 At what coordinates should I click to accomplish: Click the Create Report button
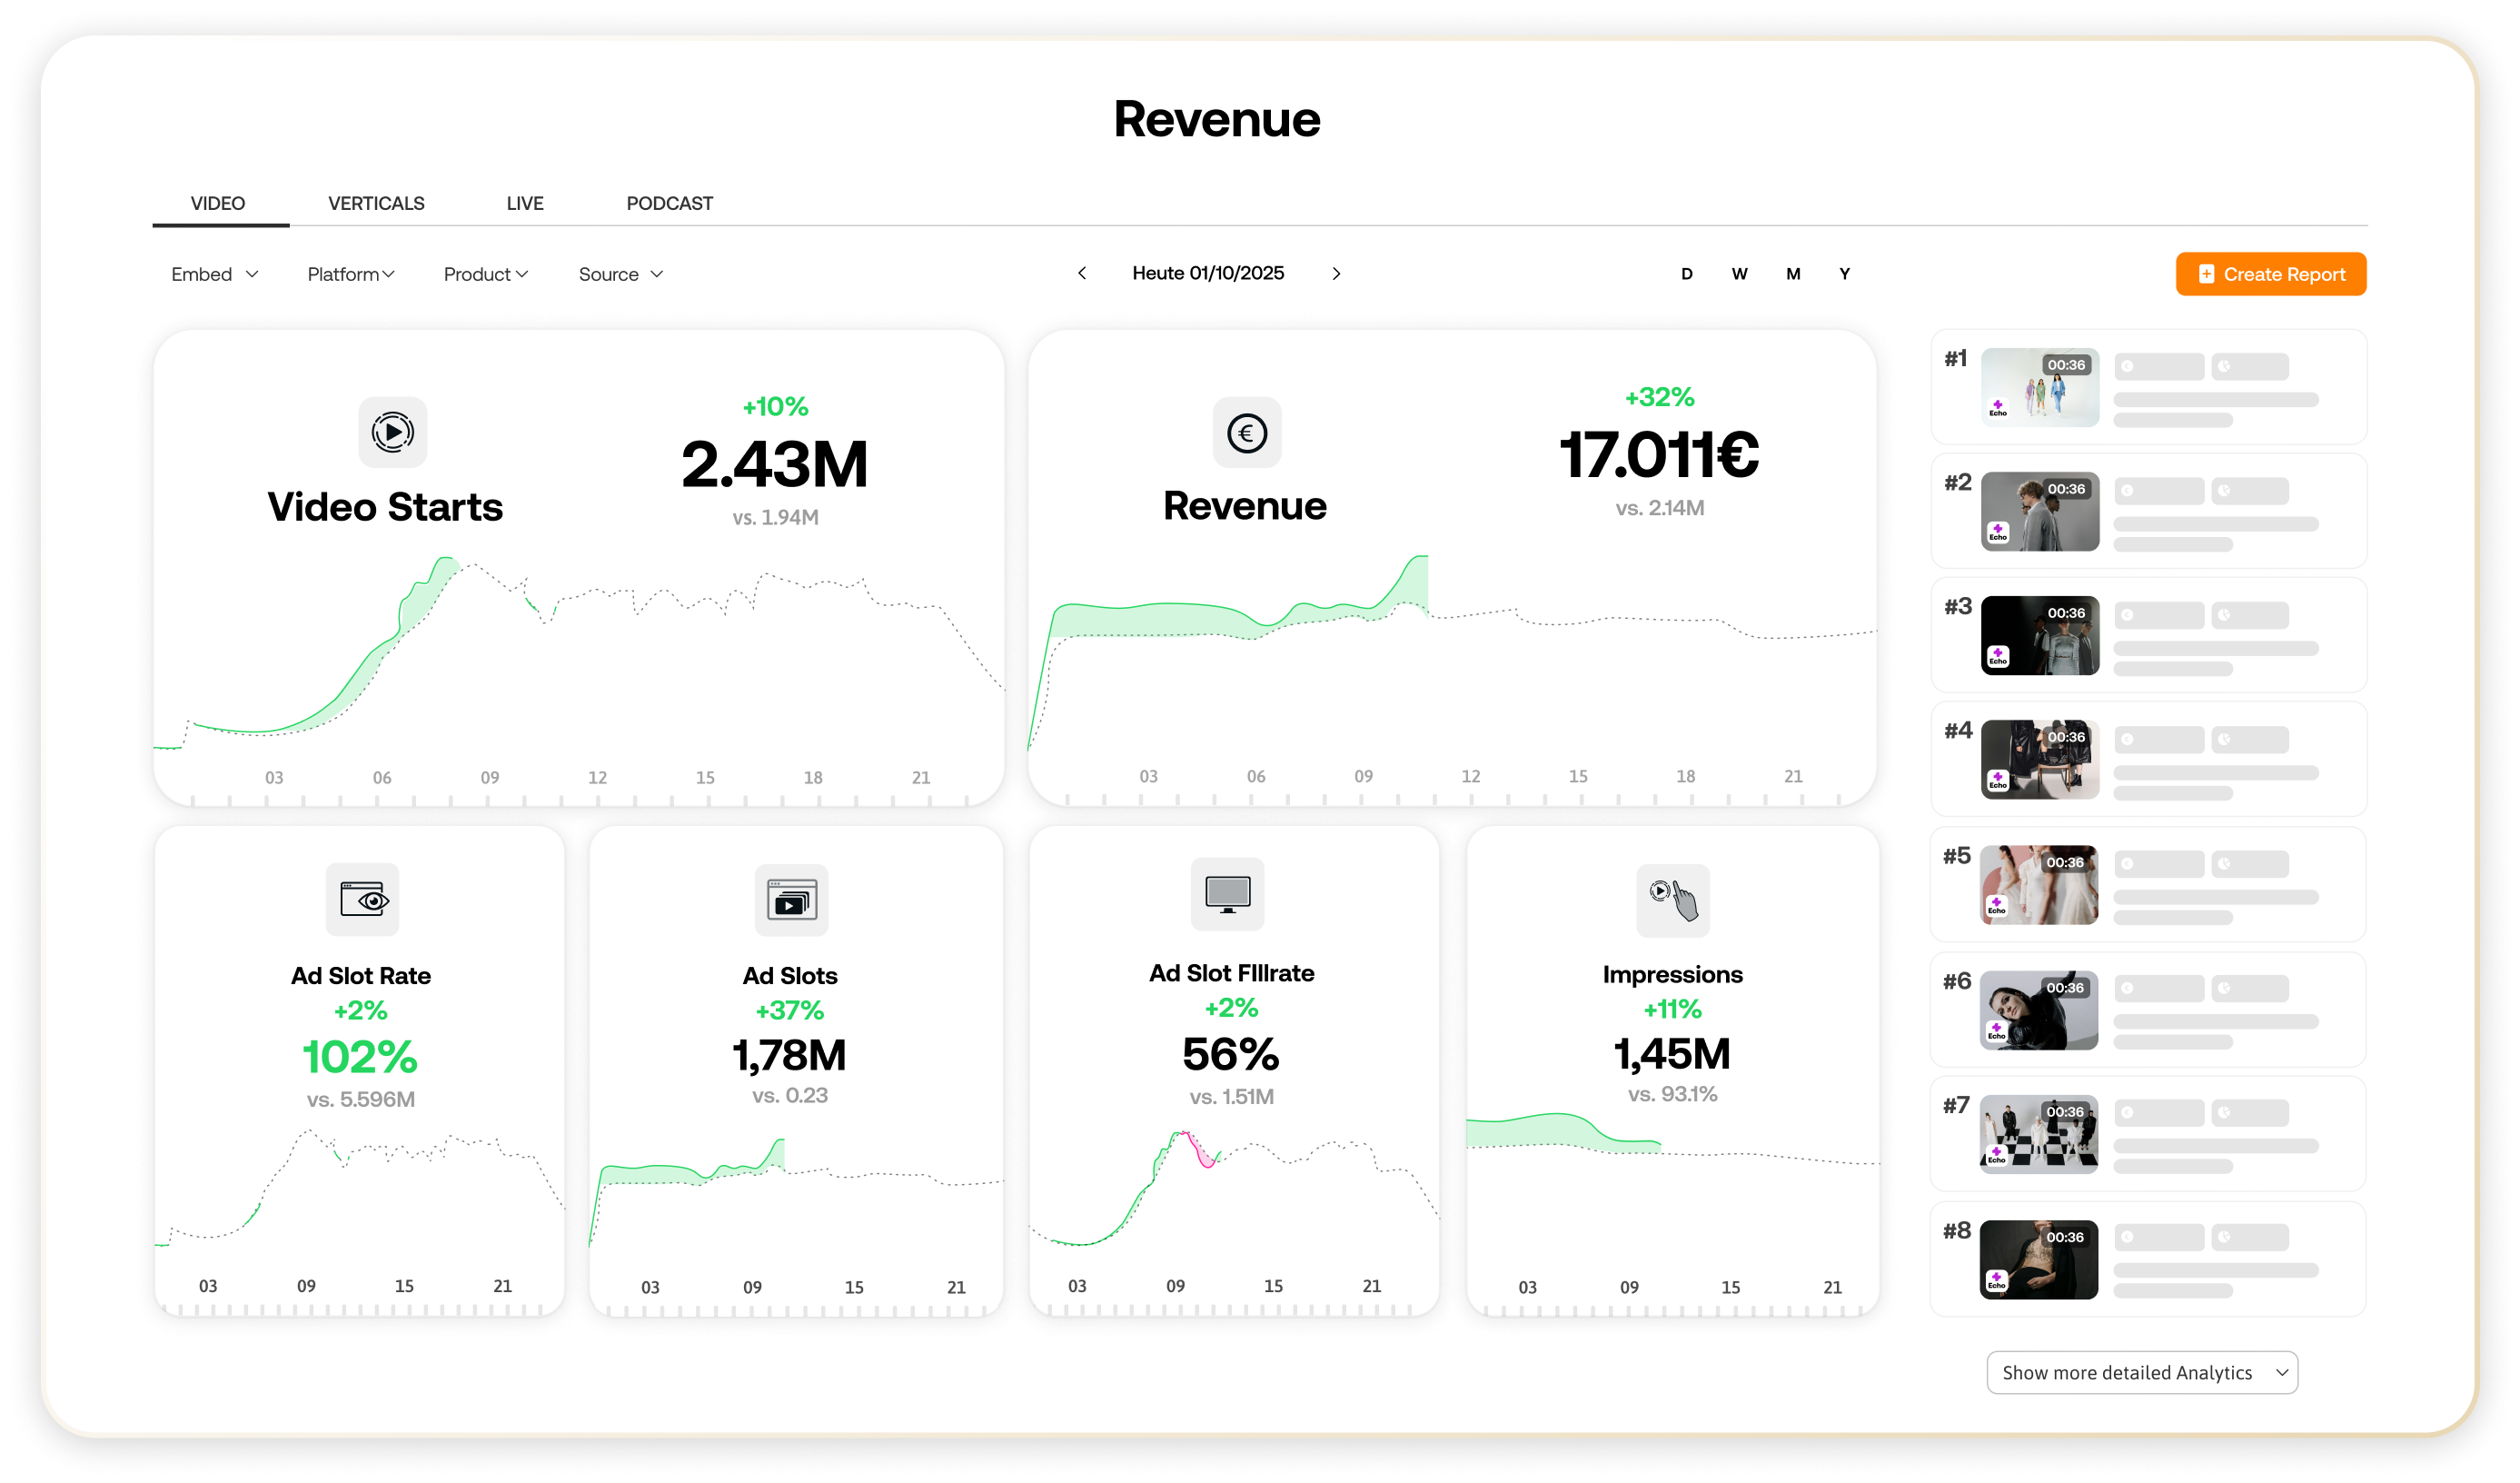[x=2270, y=274]
